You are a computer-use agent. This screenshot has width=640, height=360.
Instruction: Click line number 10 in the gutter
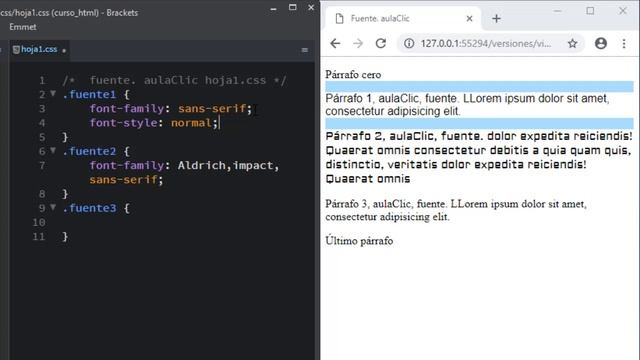tap(39, 222)
